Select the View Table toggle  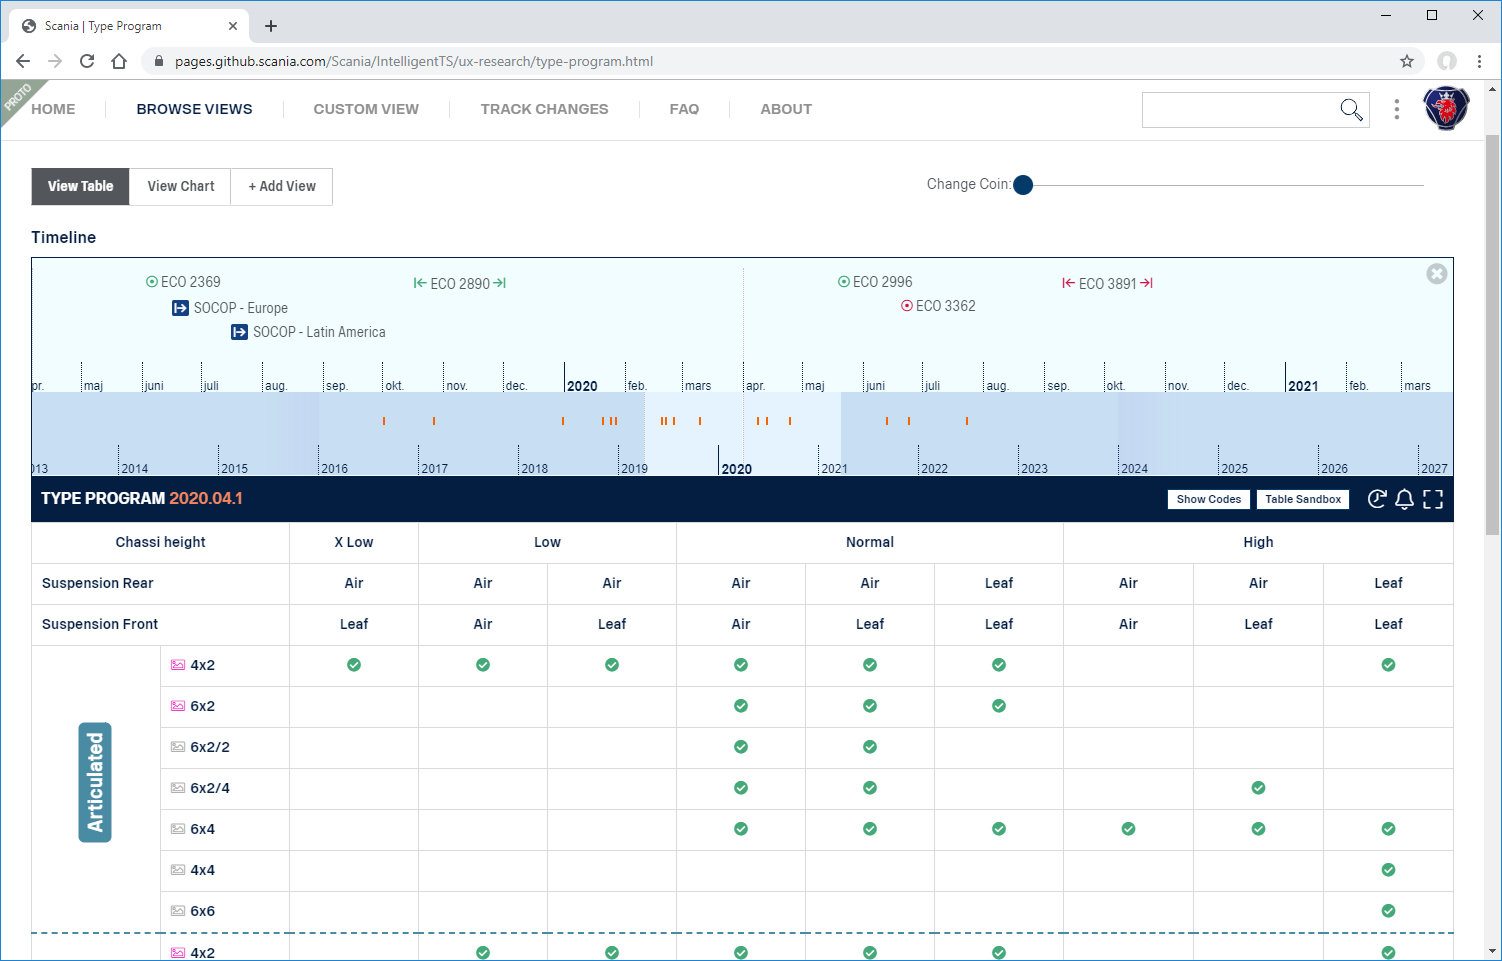tap(81, 186)
